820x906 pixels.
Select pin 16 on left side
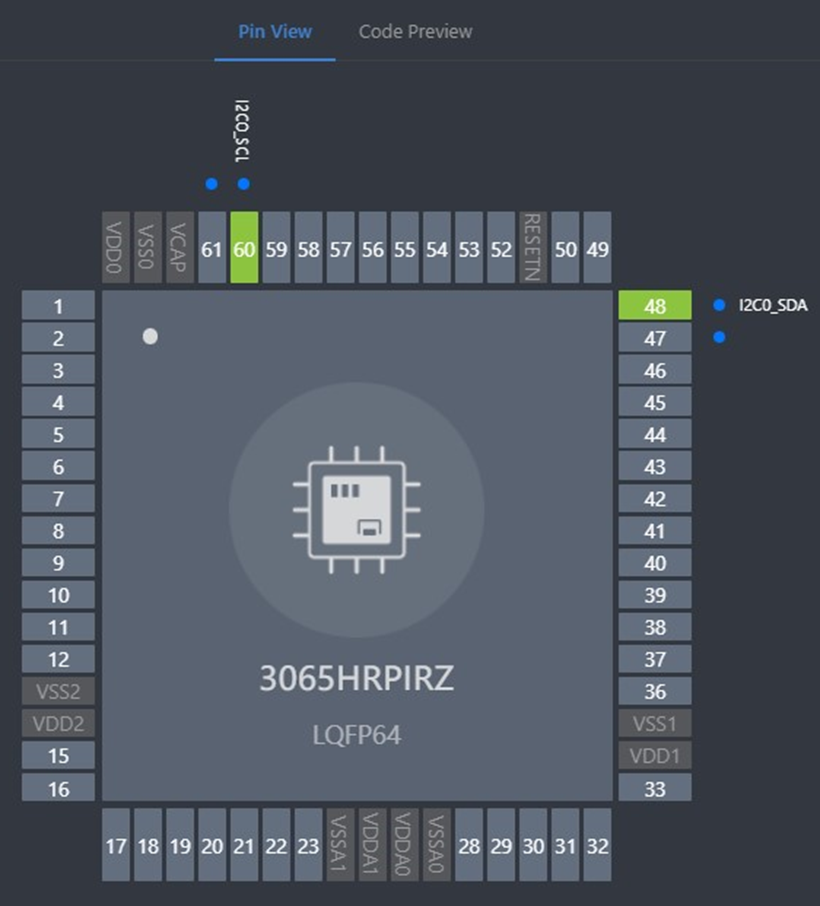point(59,789)
